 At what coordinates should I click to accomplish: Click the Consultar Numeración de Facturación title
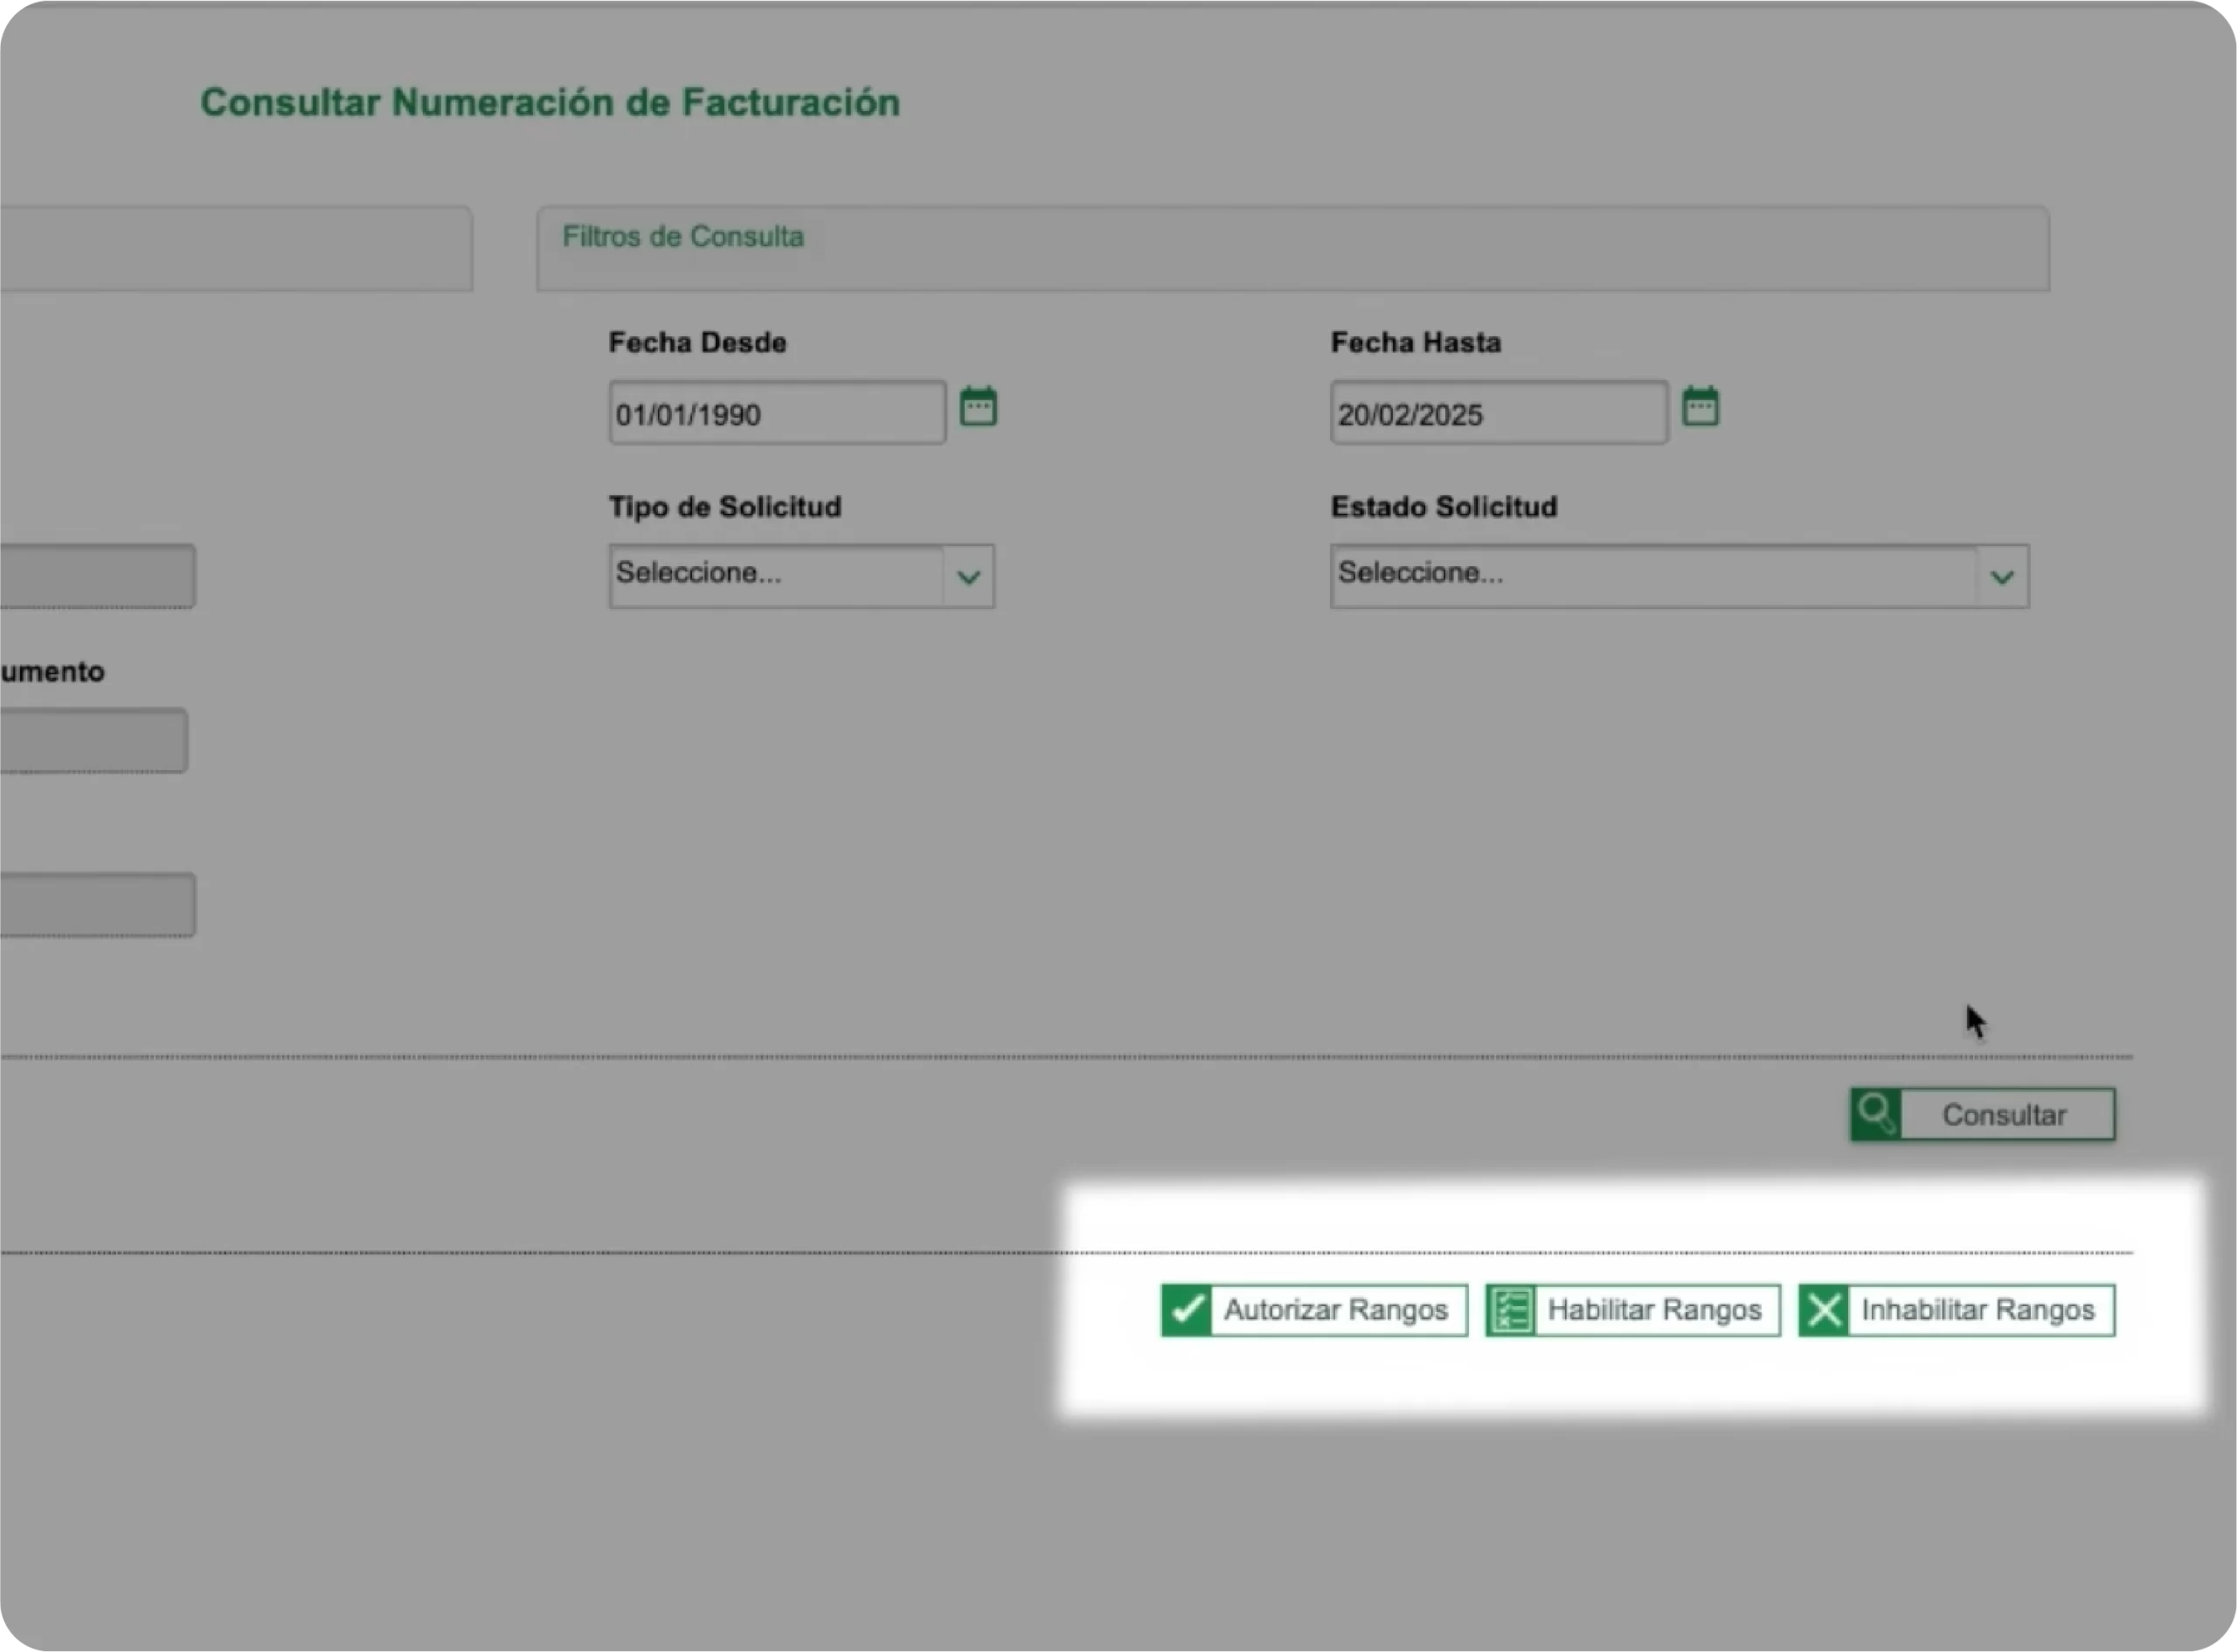click(550, 102)
